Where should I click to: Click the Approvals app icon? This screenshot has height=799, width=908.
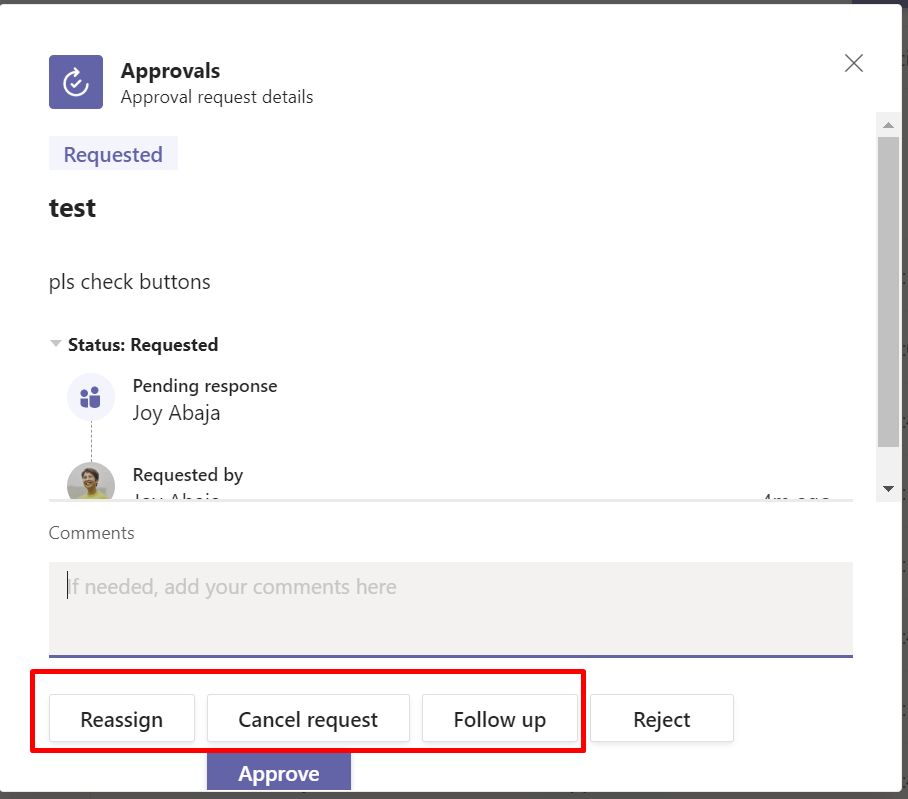(76, 82)
